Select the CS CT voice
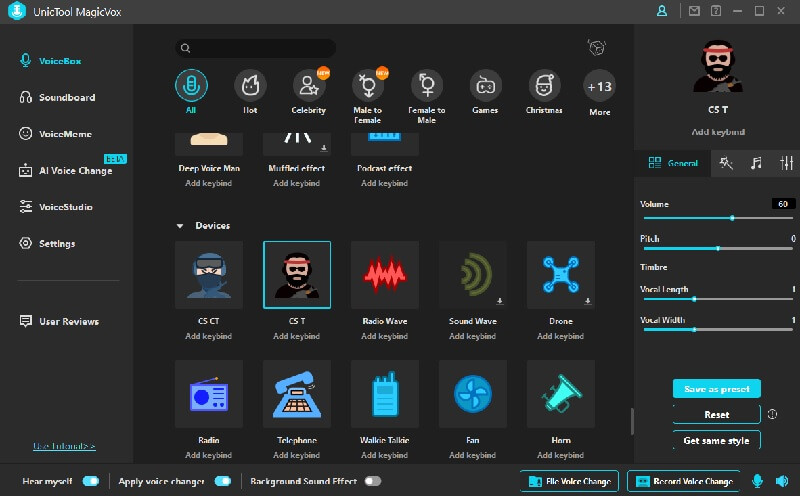 208,275
